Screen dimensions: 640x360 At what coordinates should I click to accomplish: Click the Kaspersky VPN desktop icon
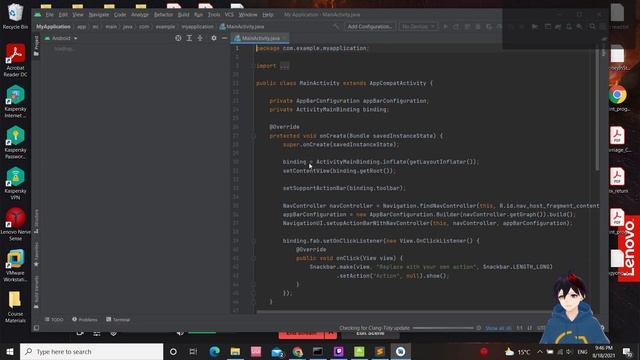coord(16,184)
